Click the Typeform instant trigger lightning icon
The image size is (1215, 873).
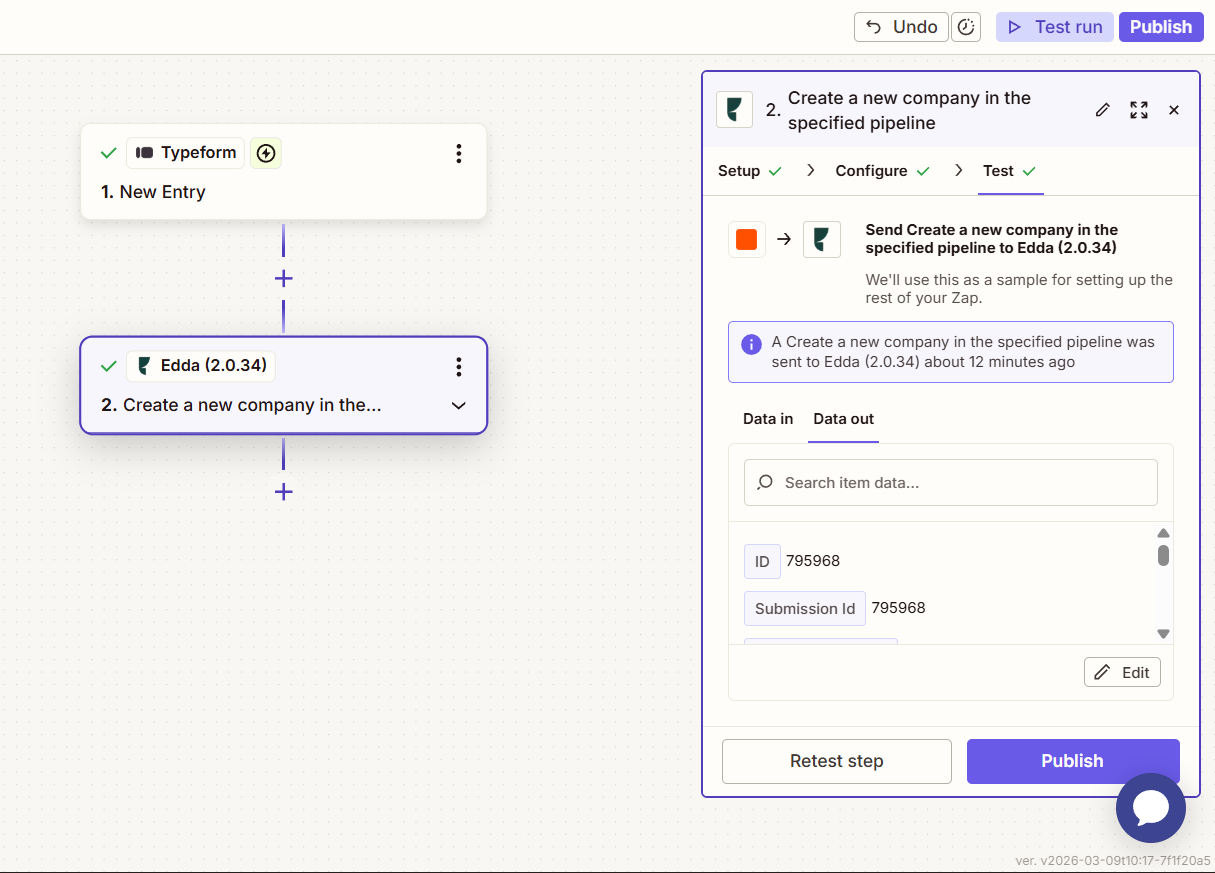pyautogui.click(x=265, y=153)
